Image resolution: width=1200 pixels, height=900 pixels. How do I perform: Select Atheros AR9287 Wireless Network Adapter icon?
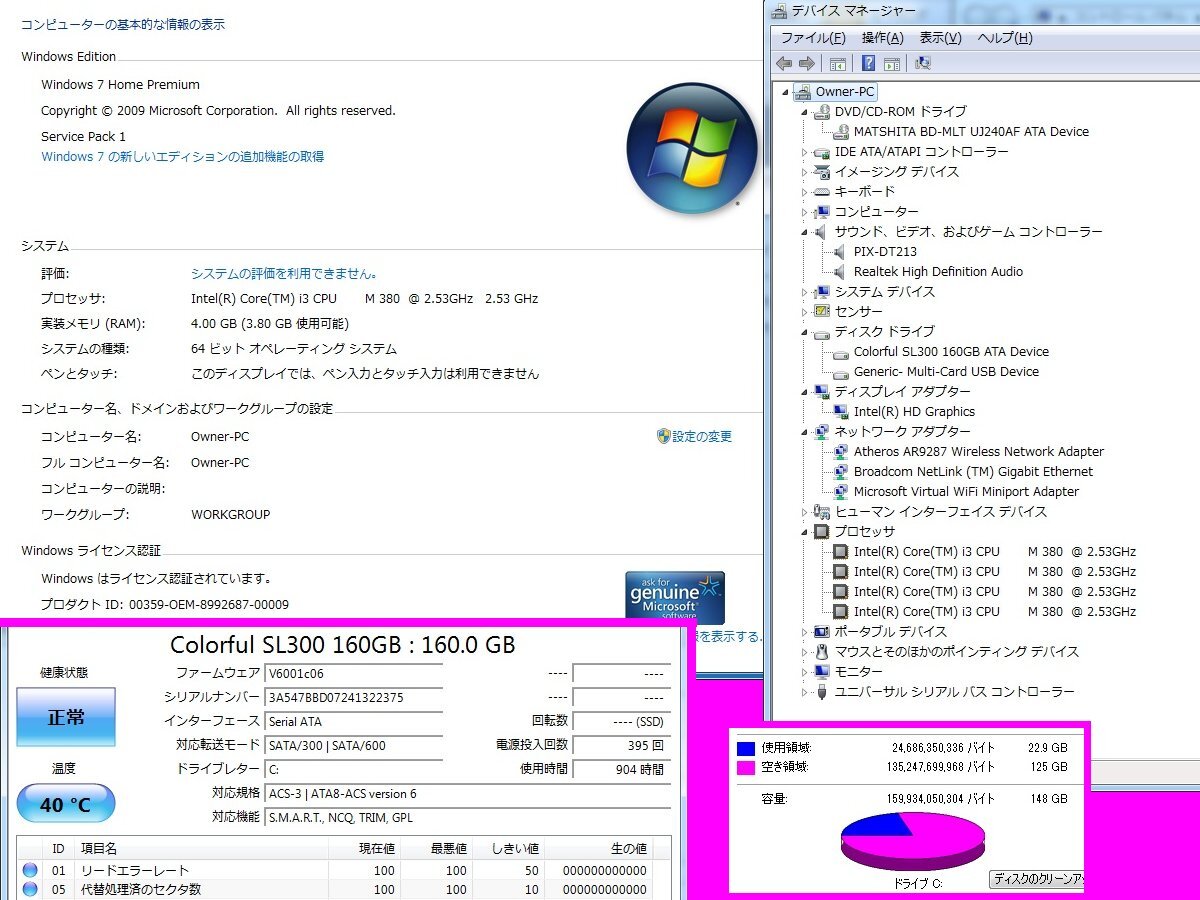point(841,451)
